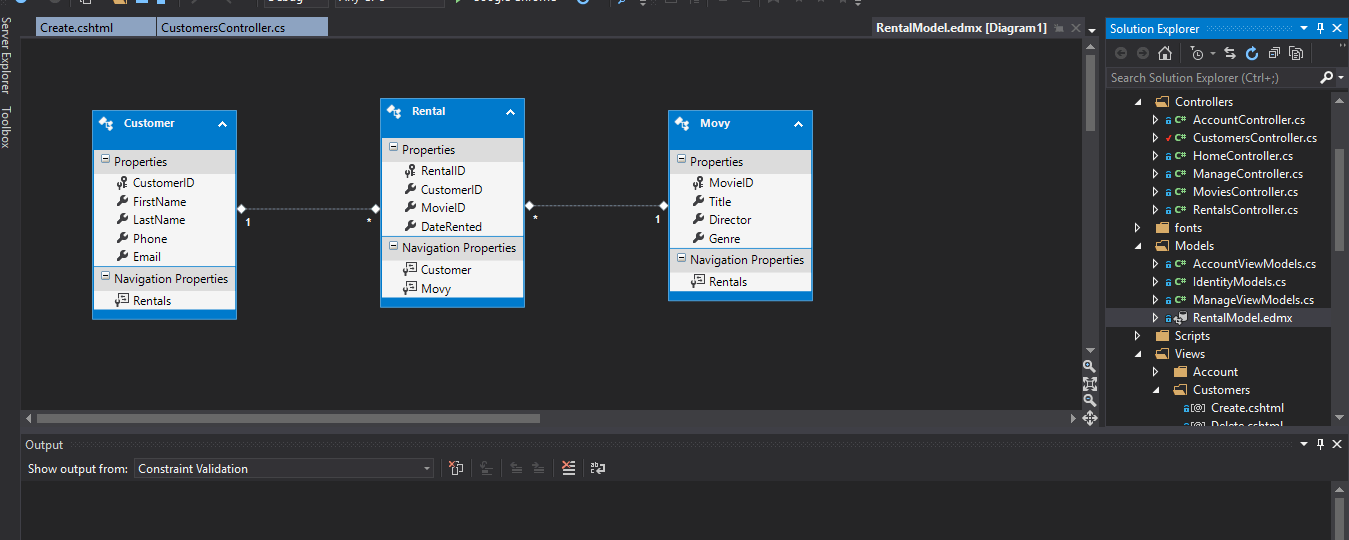Zoom out of the entity diagram

[1089, 399]
